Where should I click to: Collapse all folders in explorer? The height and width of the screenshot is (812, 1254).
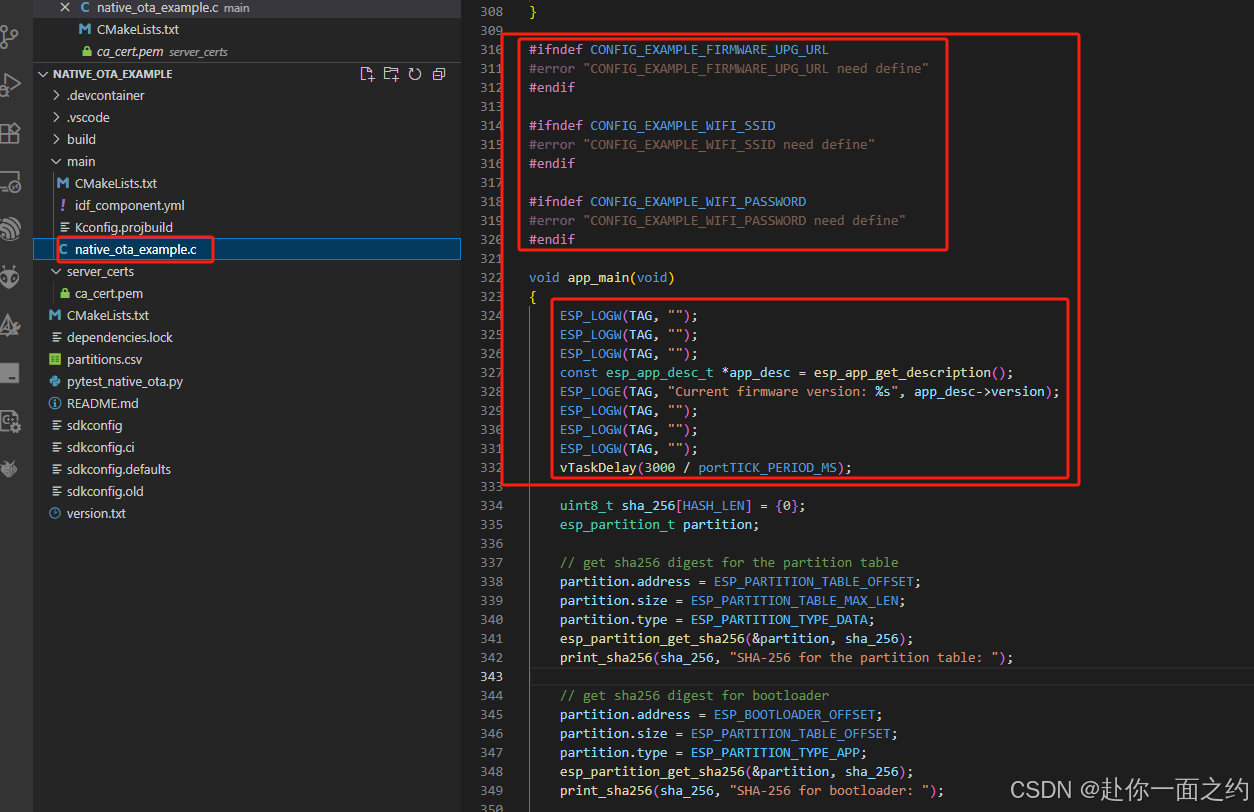pyautogui.click(x=438, y=74)
